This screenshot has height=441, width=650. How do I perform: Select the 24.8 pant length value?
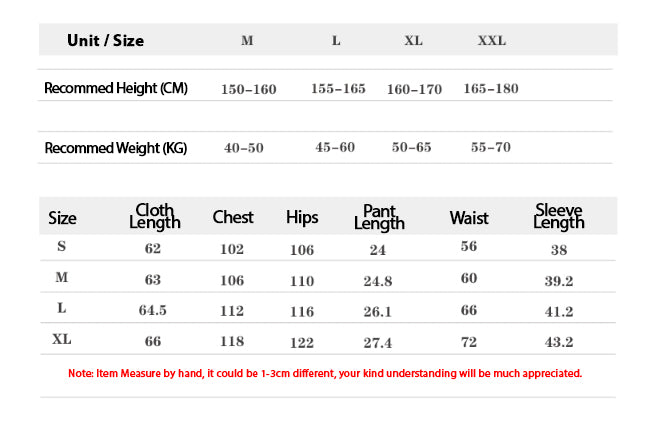point(378,281)
